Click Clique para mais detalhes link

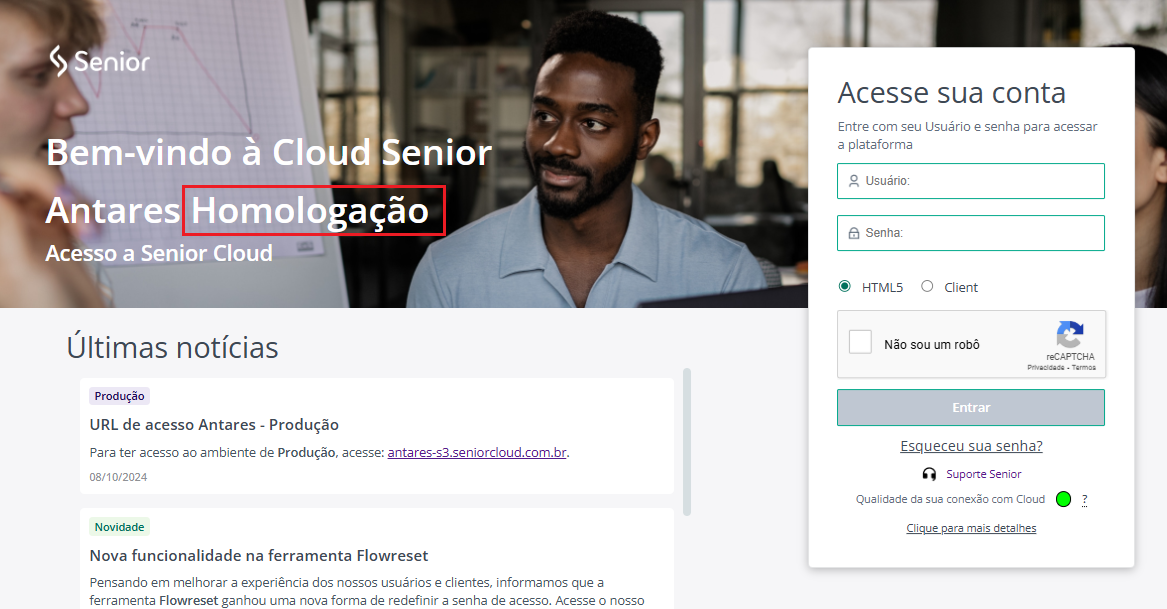coord(971,529)
